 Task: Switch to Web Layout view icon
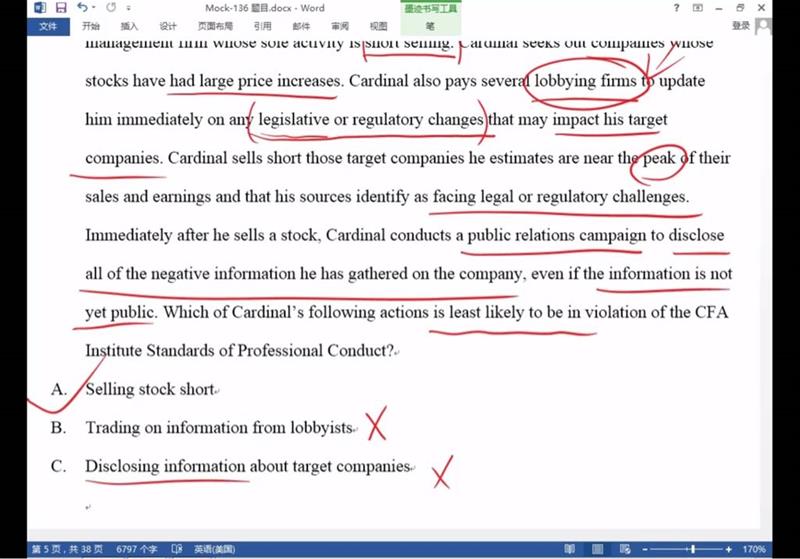[625, 549]
